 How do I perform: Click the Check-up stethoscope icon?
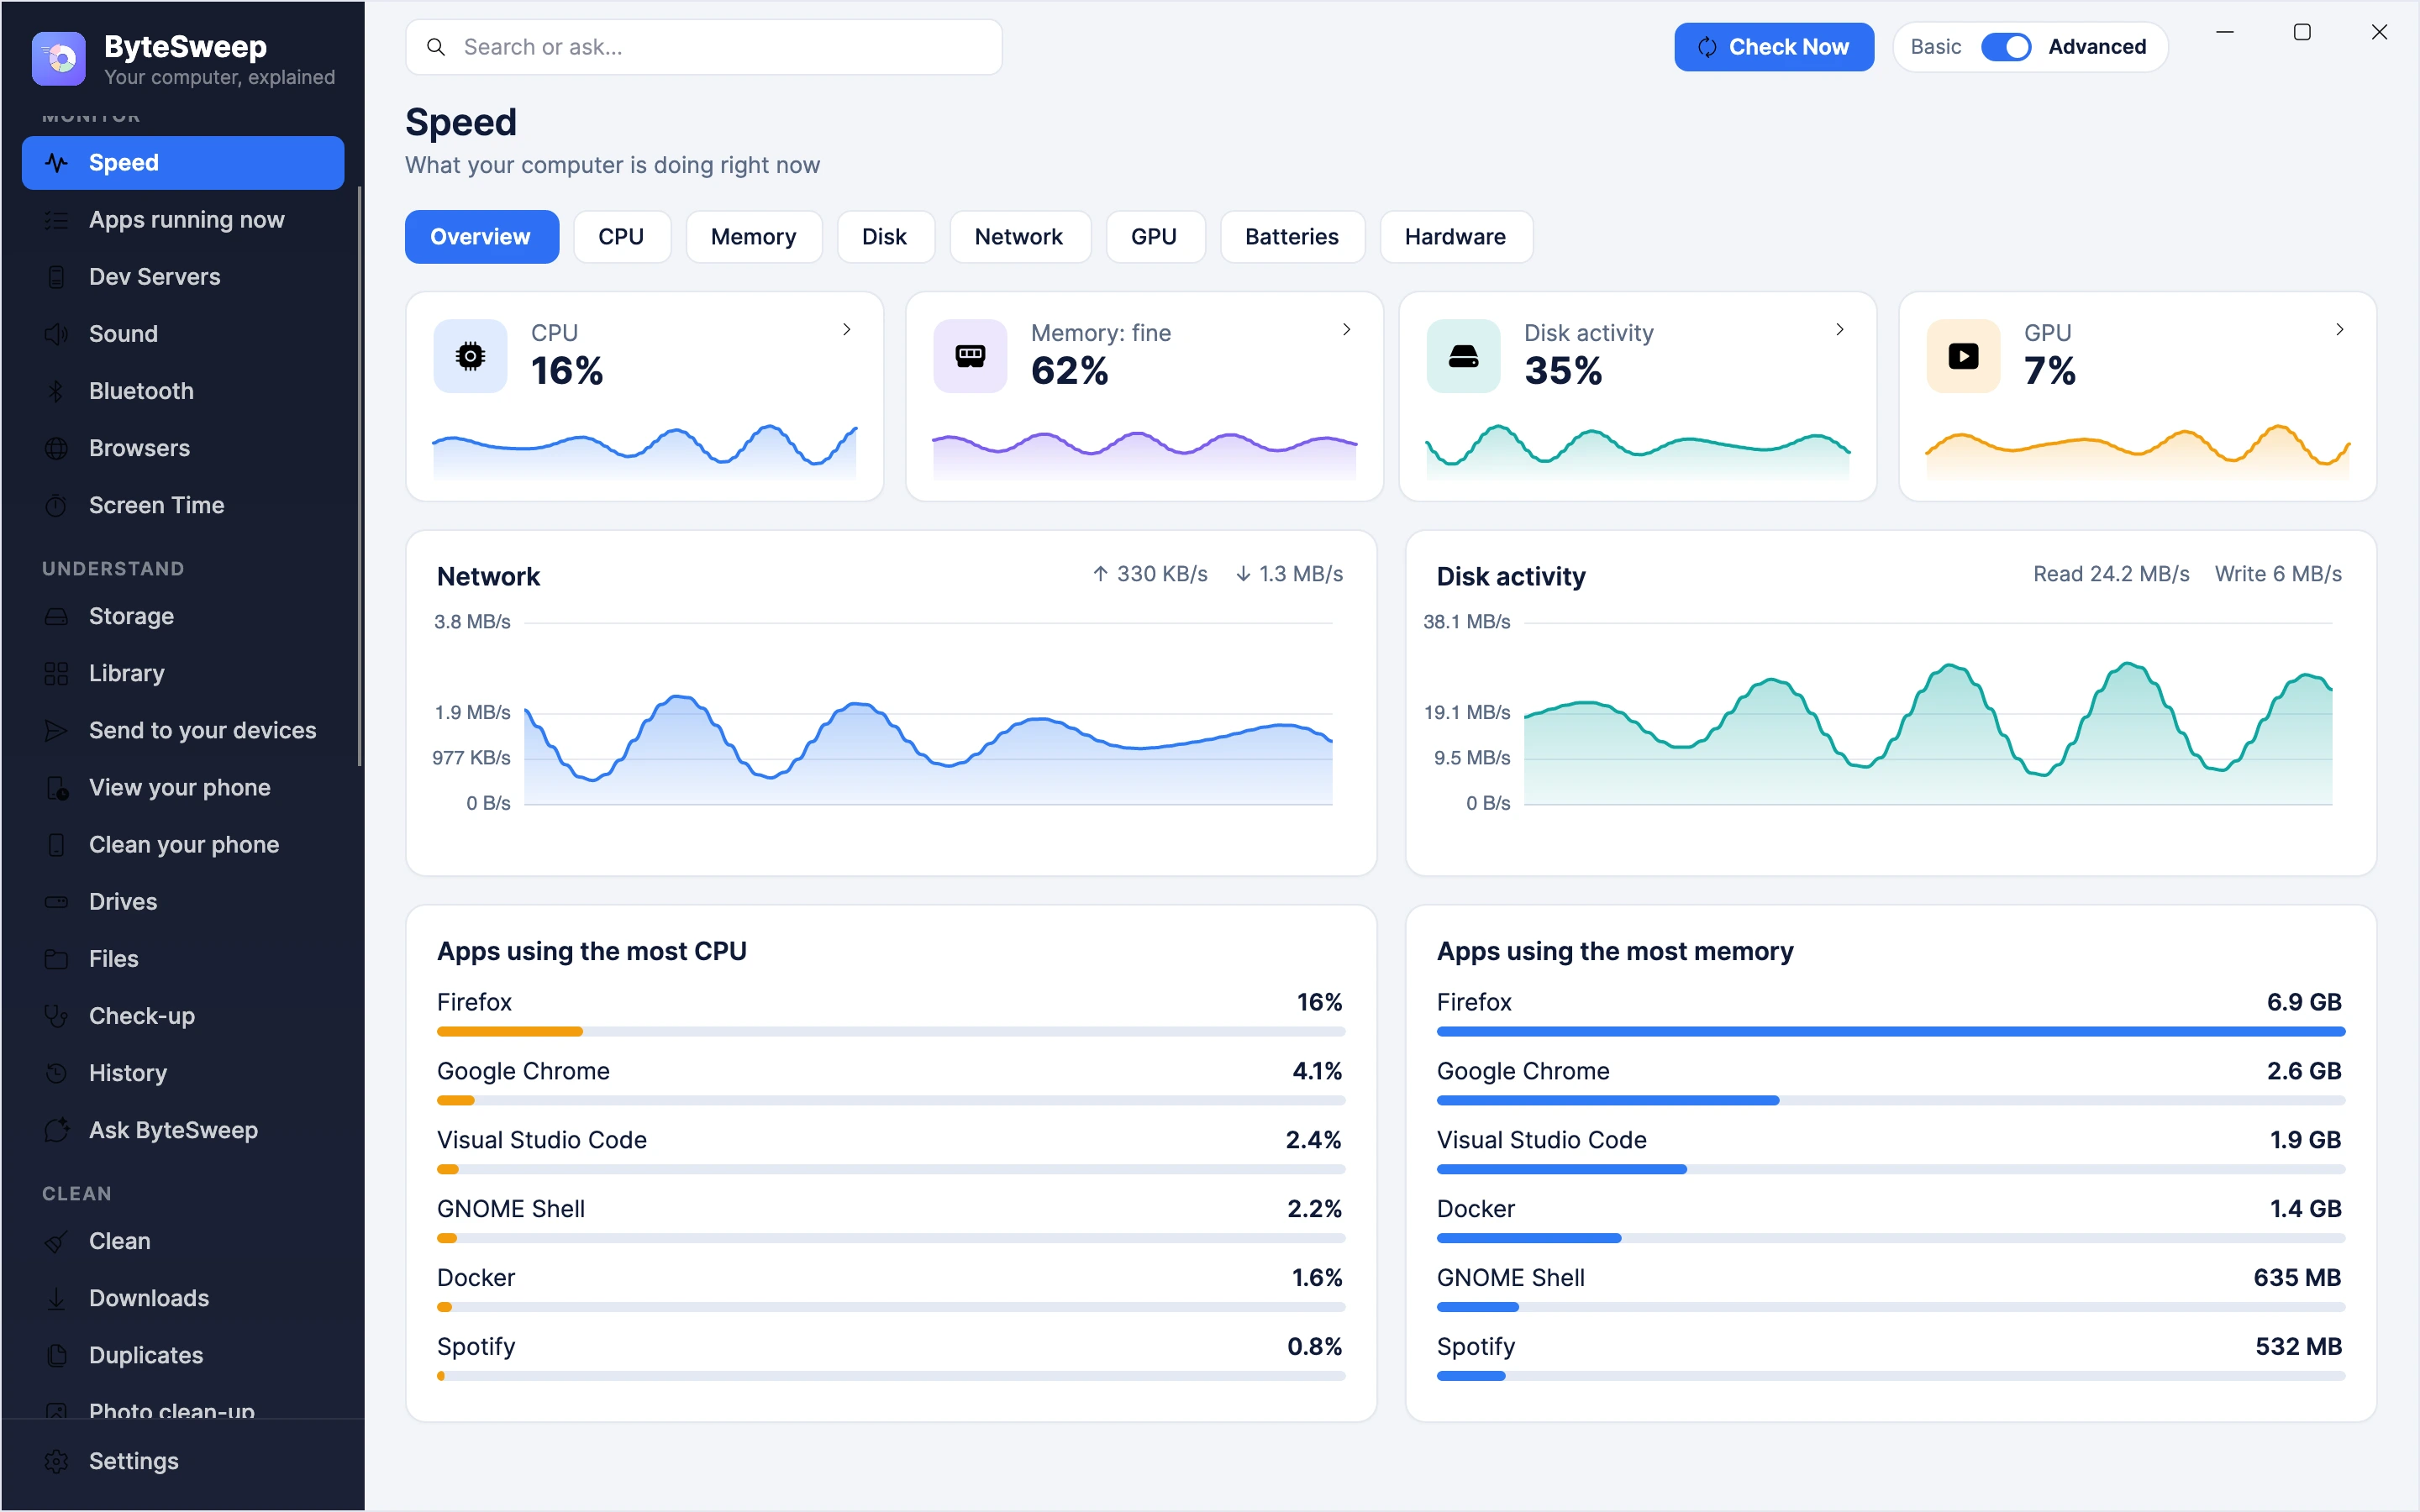coord(57,1016)
